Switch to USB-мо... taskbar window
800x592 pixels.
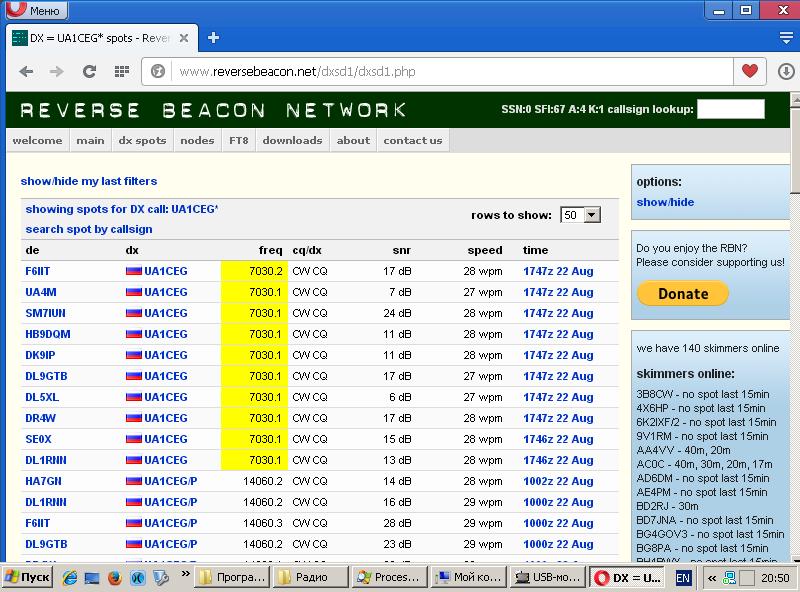tap(548, 577)
